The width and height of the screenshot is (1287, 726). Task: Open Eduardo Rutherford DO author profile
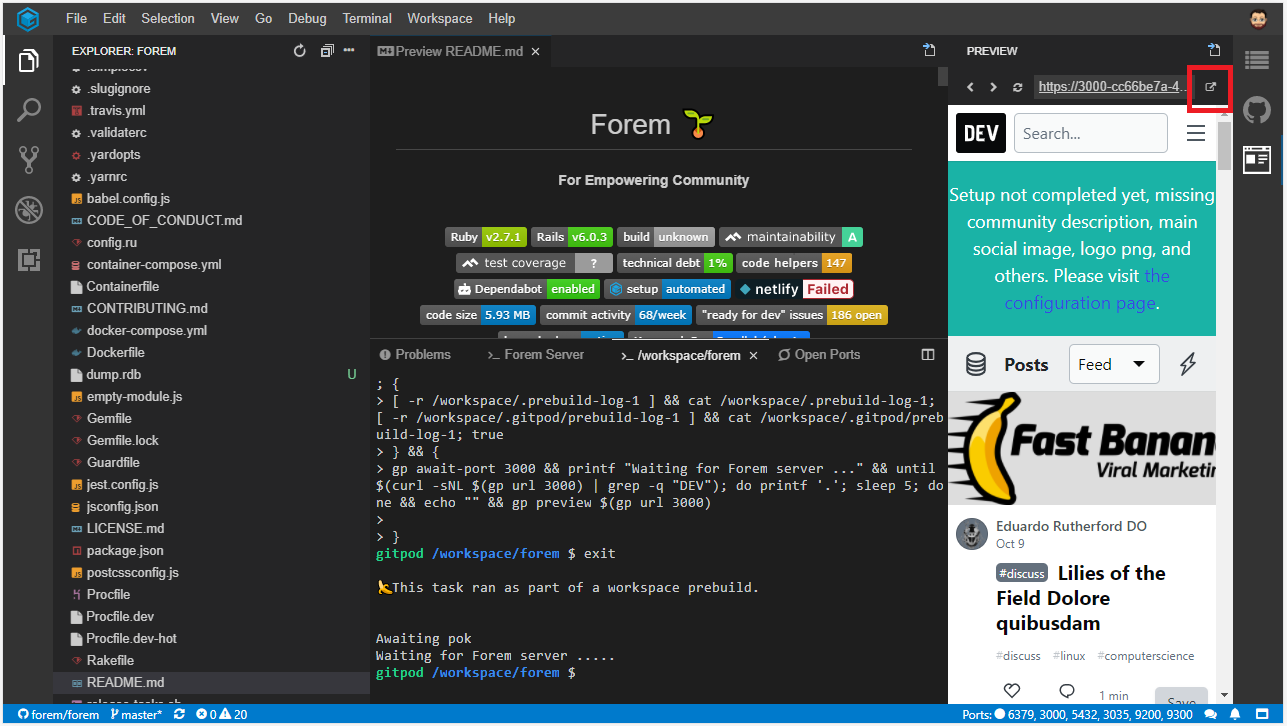tap(1071, 526)
